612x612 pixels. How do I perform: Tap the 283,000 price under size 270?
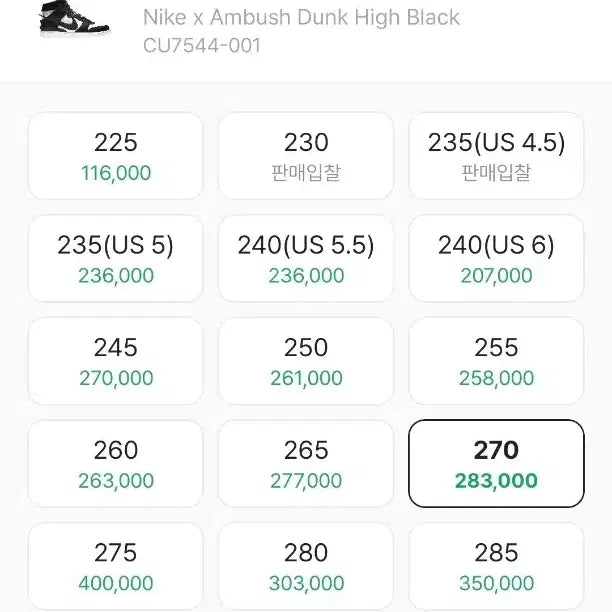(496, 481)
